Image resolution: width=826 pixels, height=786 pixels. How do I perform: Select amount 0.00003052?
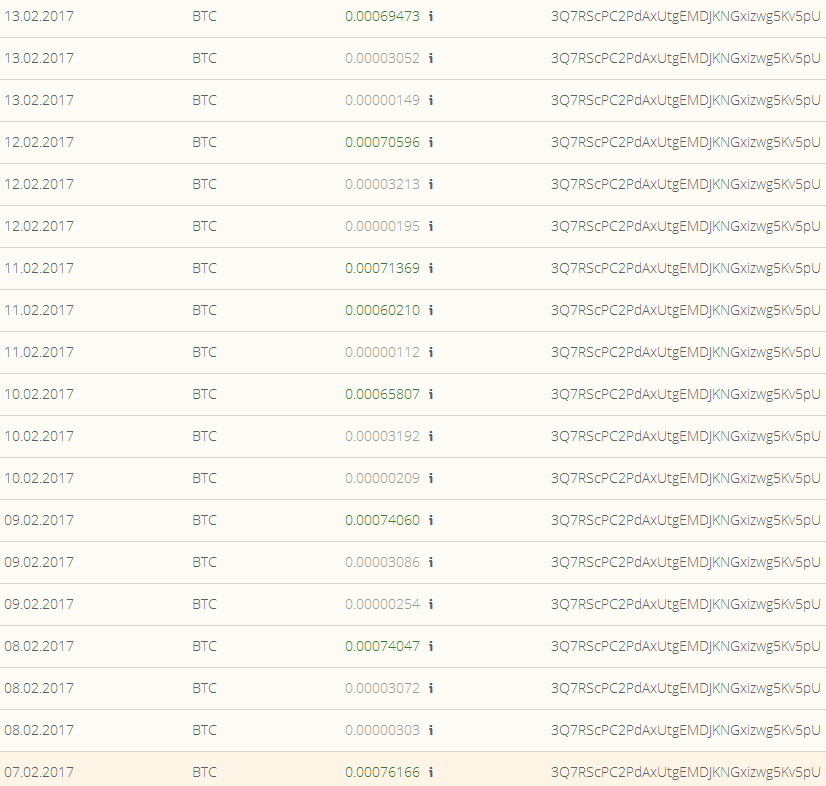click(382, 58)
